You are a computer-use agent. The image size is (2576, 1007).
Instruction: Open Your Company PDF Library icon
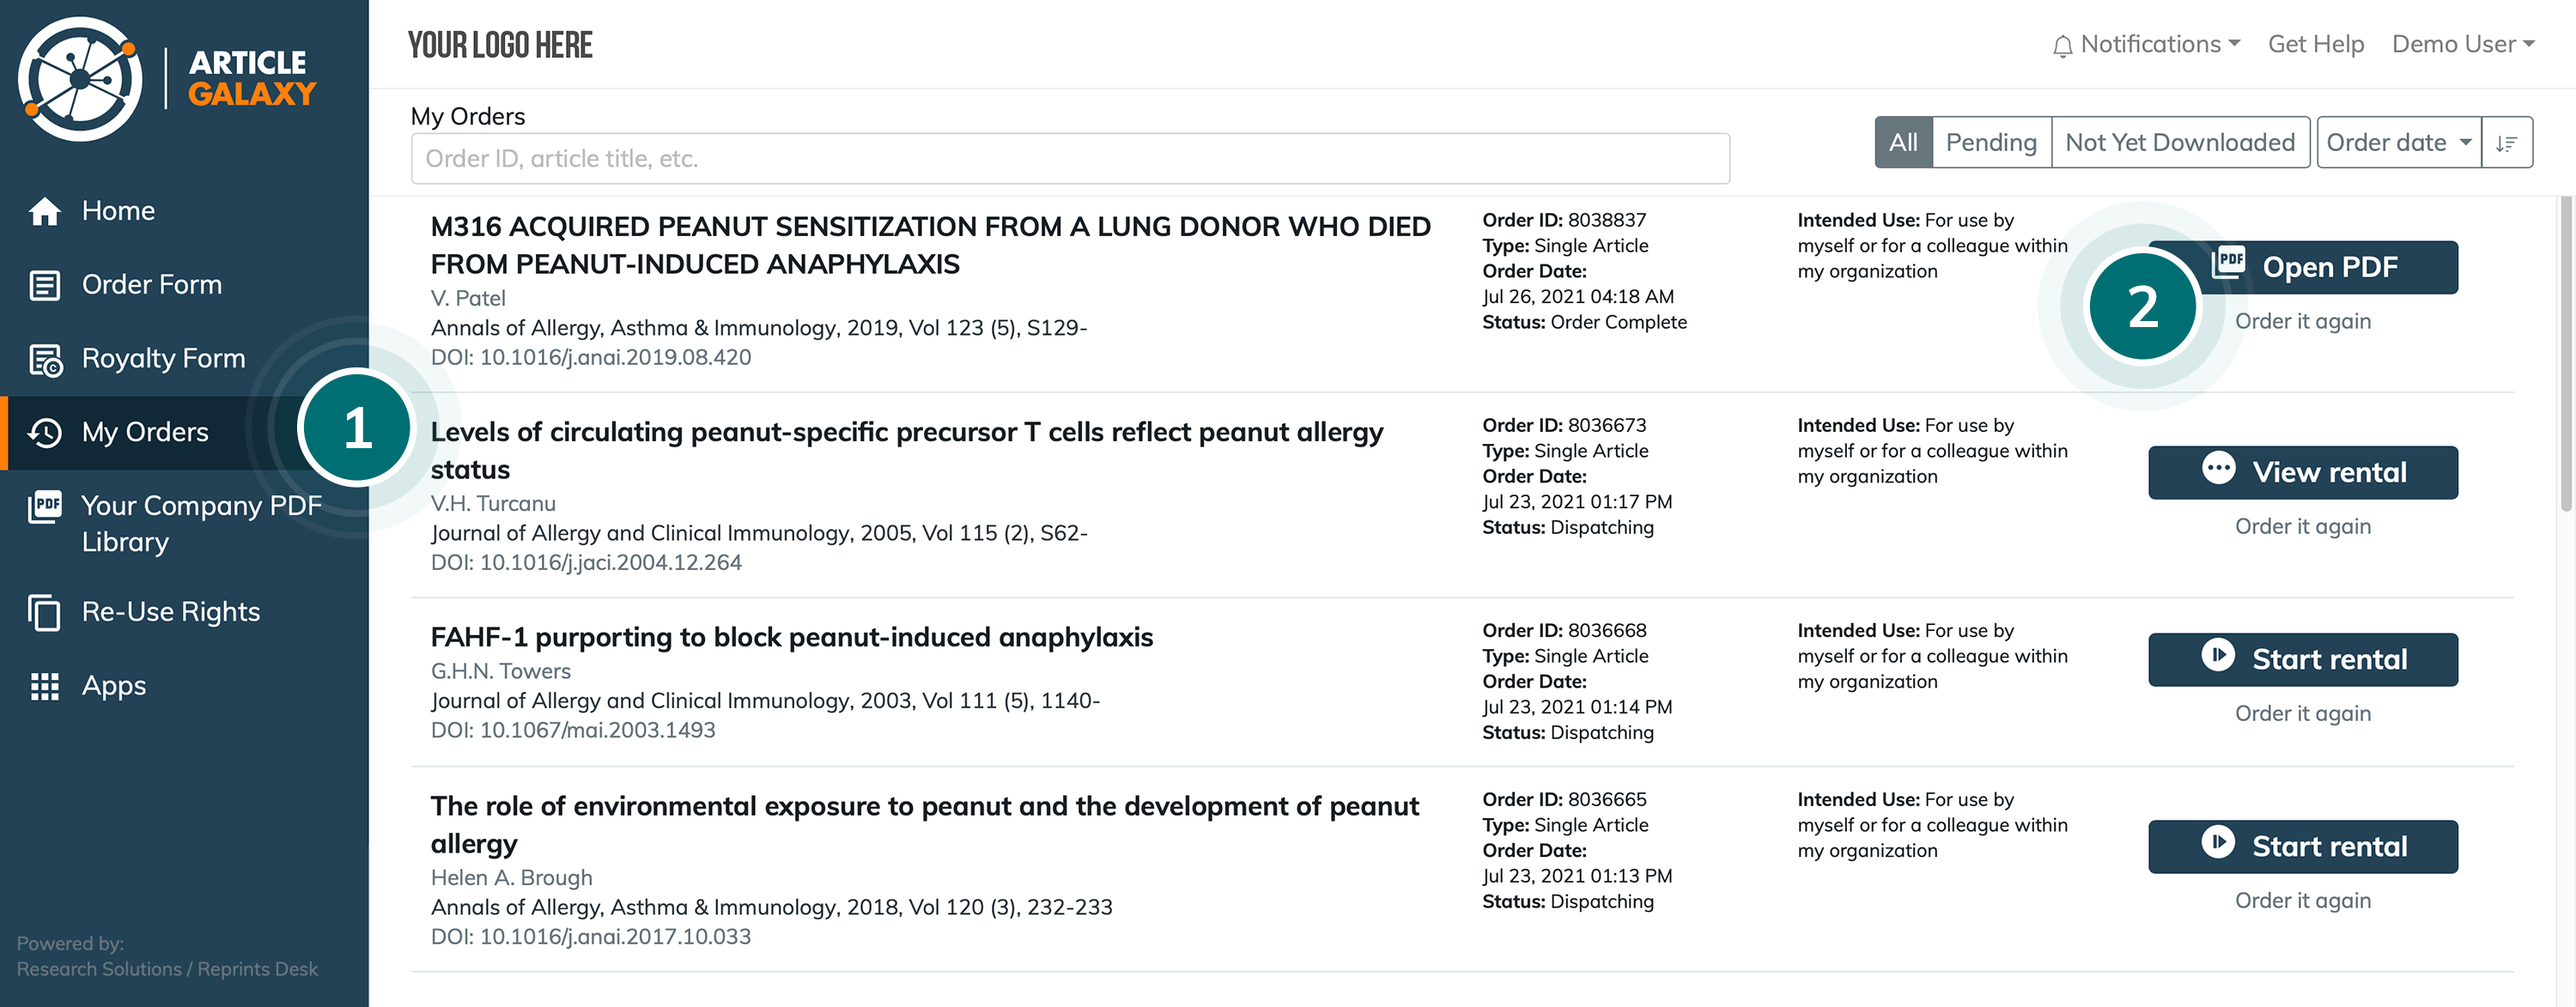45,507
